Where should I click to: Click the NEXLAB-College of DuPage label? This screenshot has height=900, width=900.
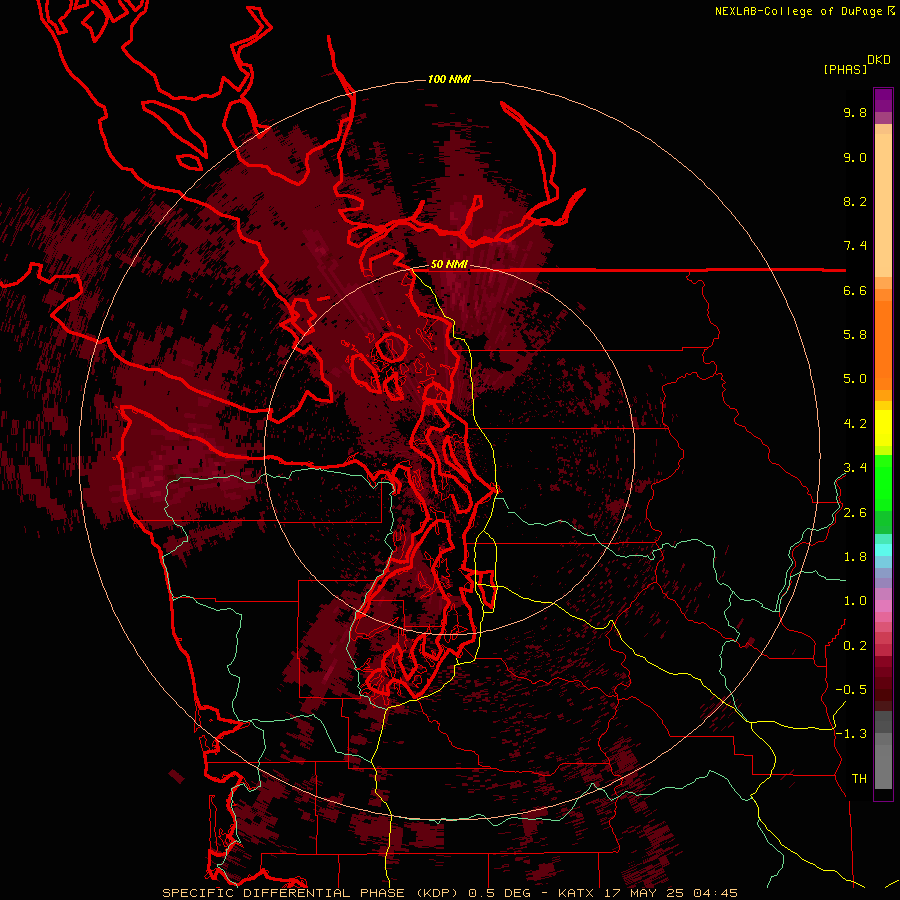coord(798,11)
